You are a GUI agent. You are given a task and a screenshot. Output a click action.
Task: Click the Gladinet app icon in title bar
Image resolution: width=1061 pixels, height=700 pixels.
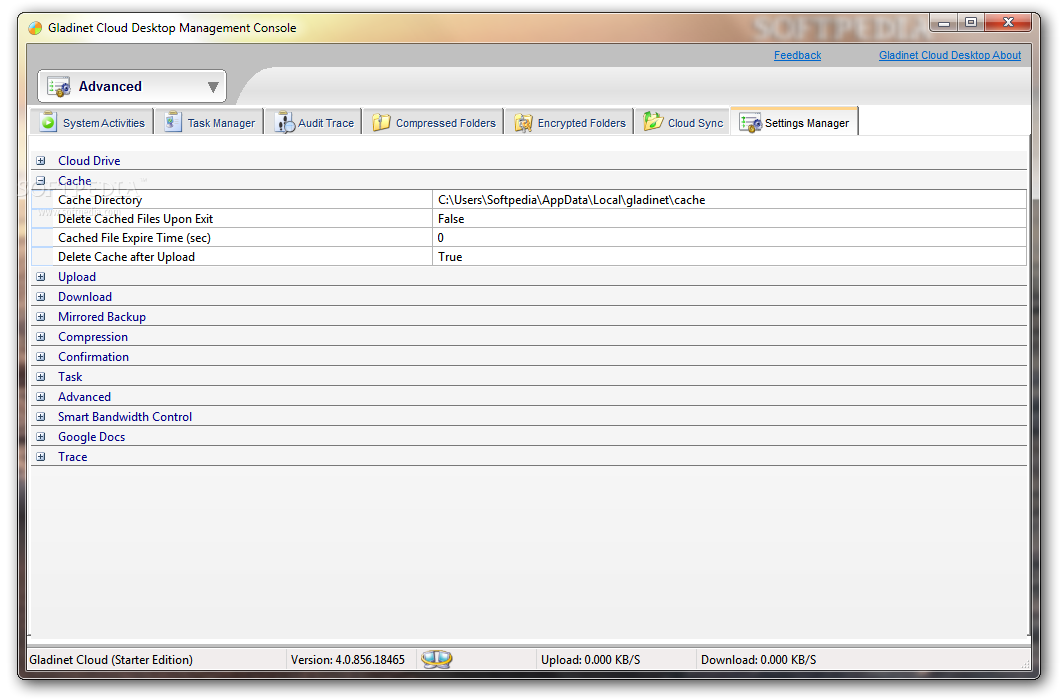click(x=35, y=28)
